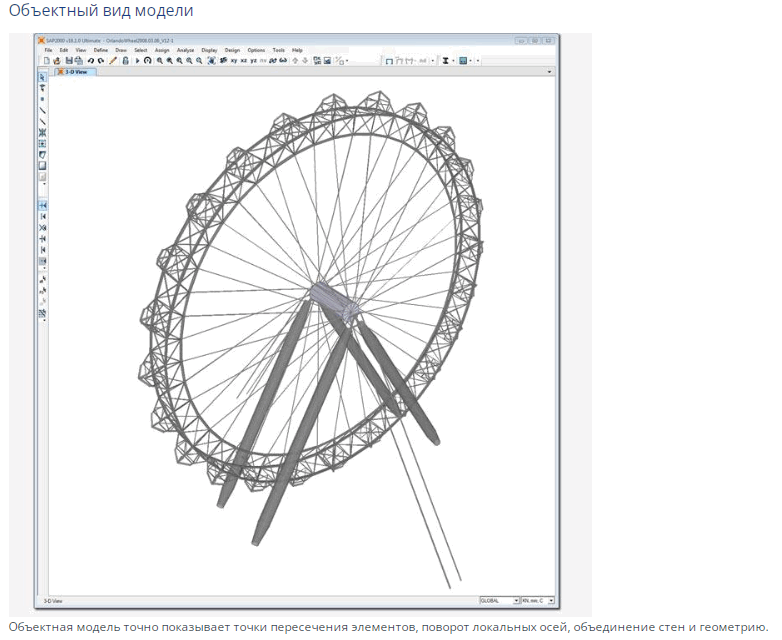The height and width of the screenshot is (640, 782).
Task: Set the view to the XZ plane
Action: (x=243, y=61)
